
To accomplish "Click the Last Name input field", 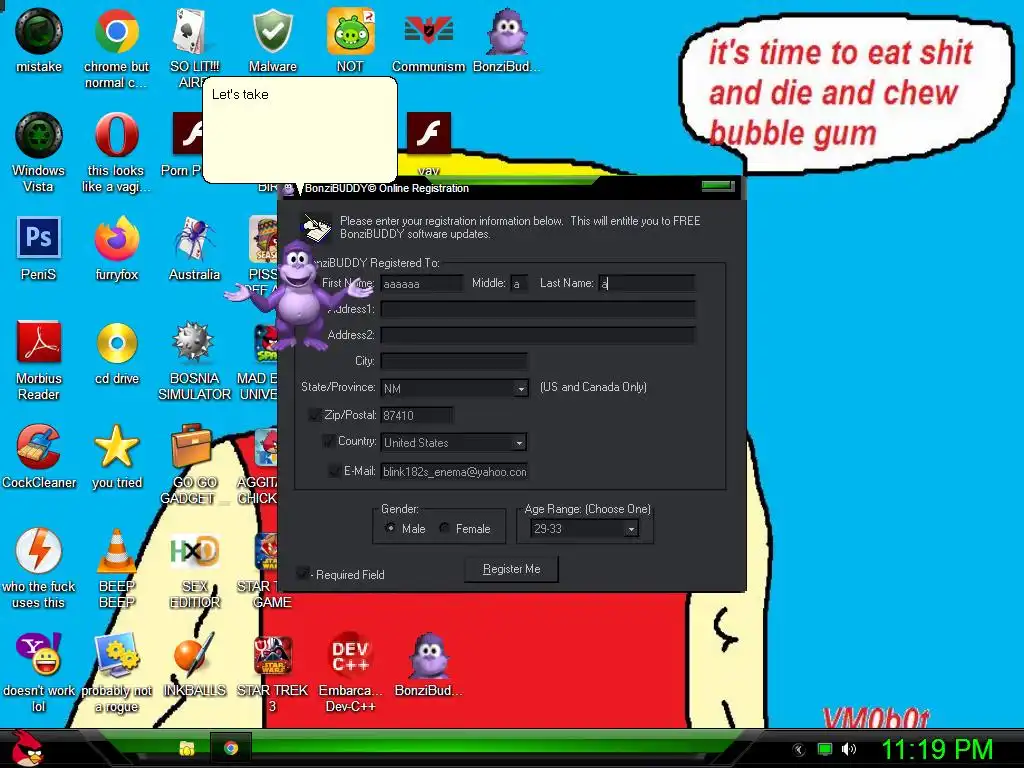I will click(x=647, y=283).
